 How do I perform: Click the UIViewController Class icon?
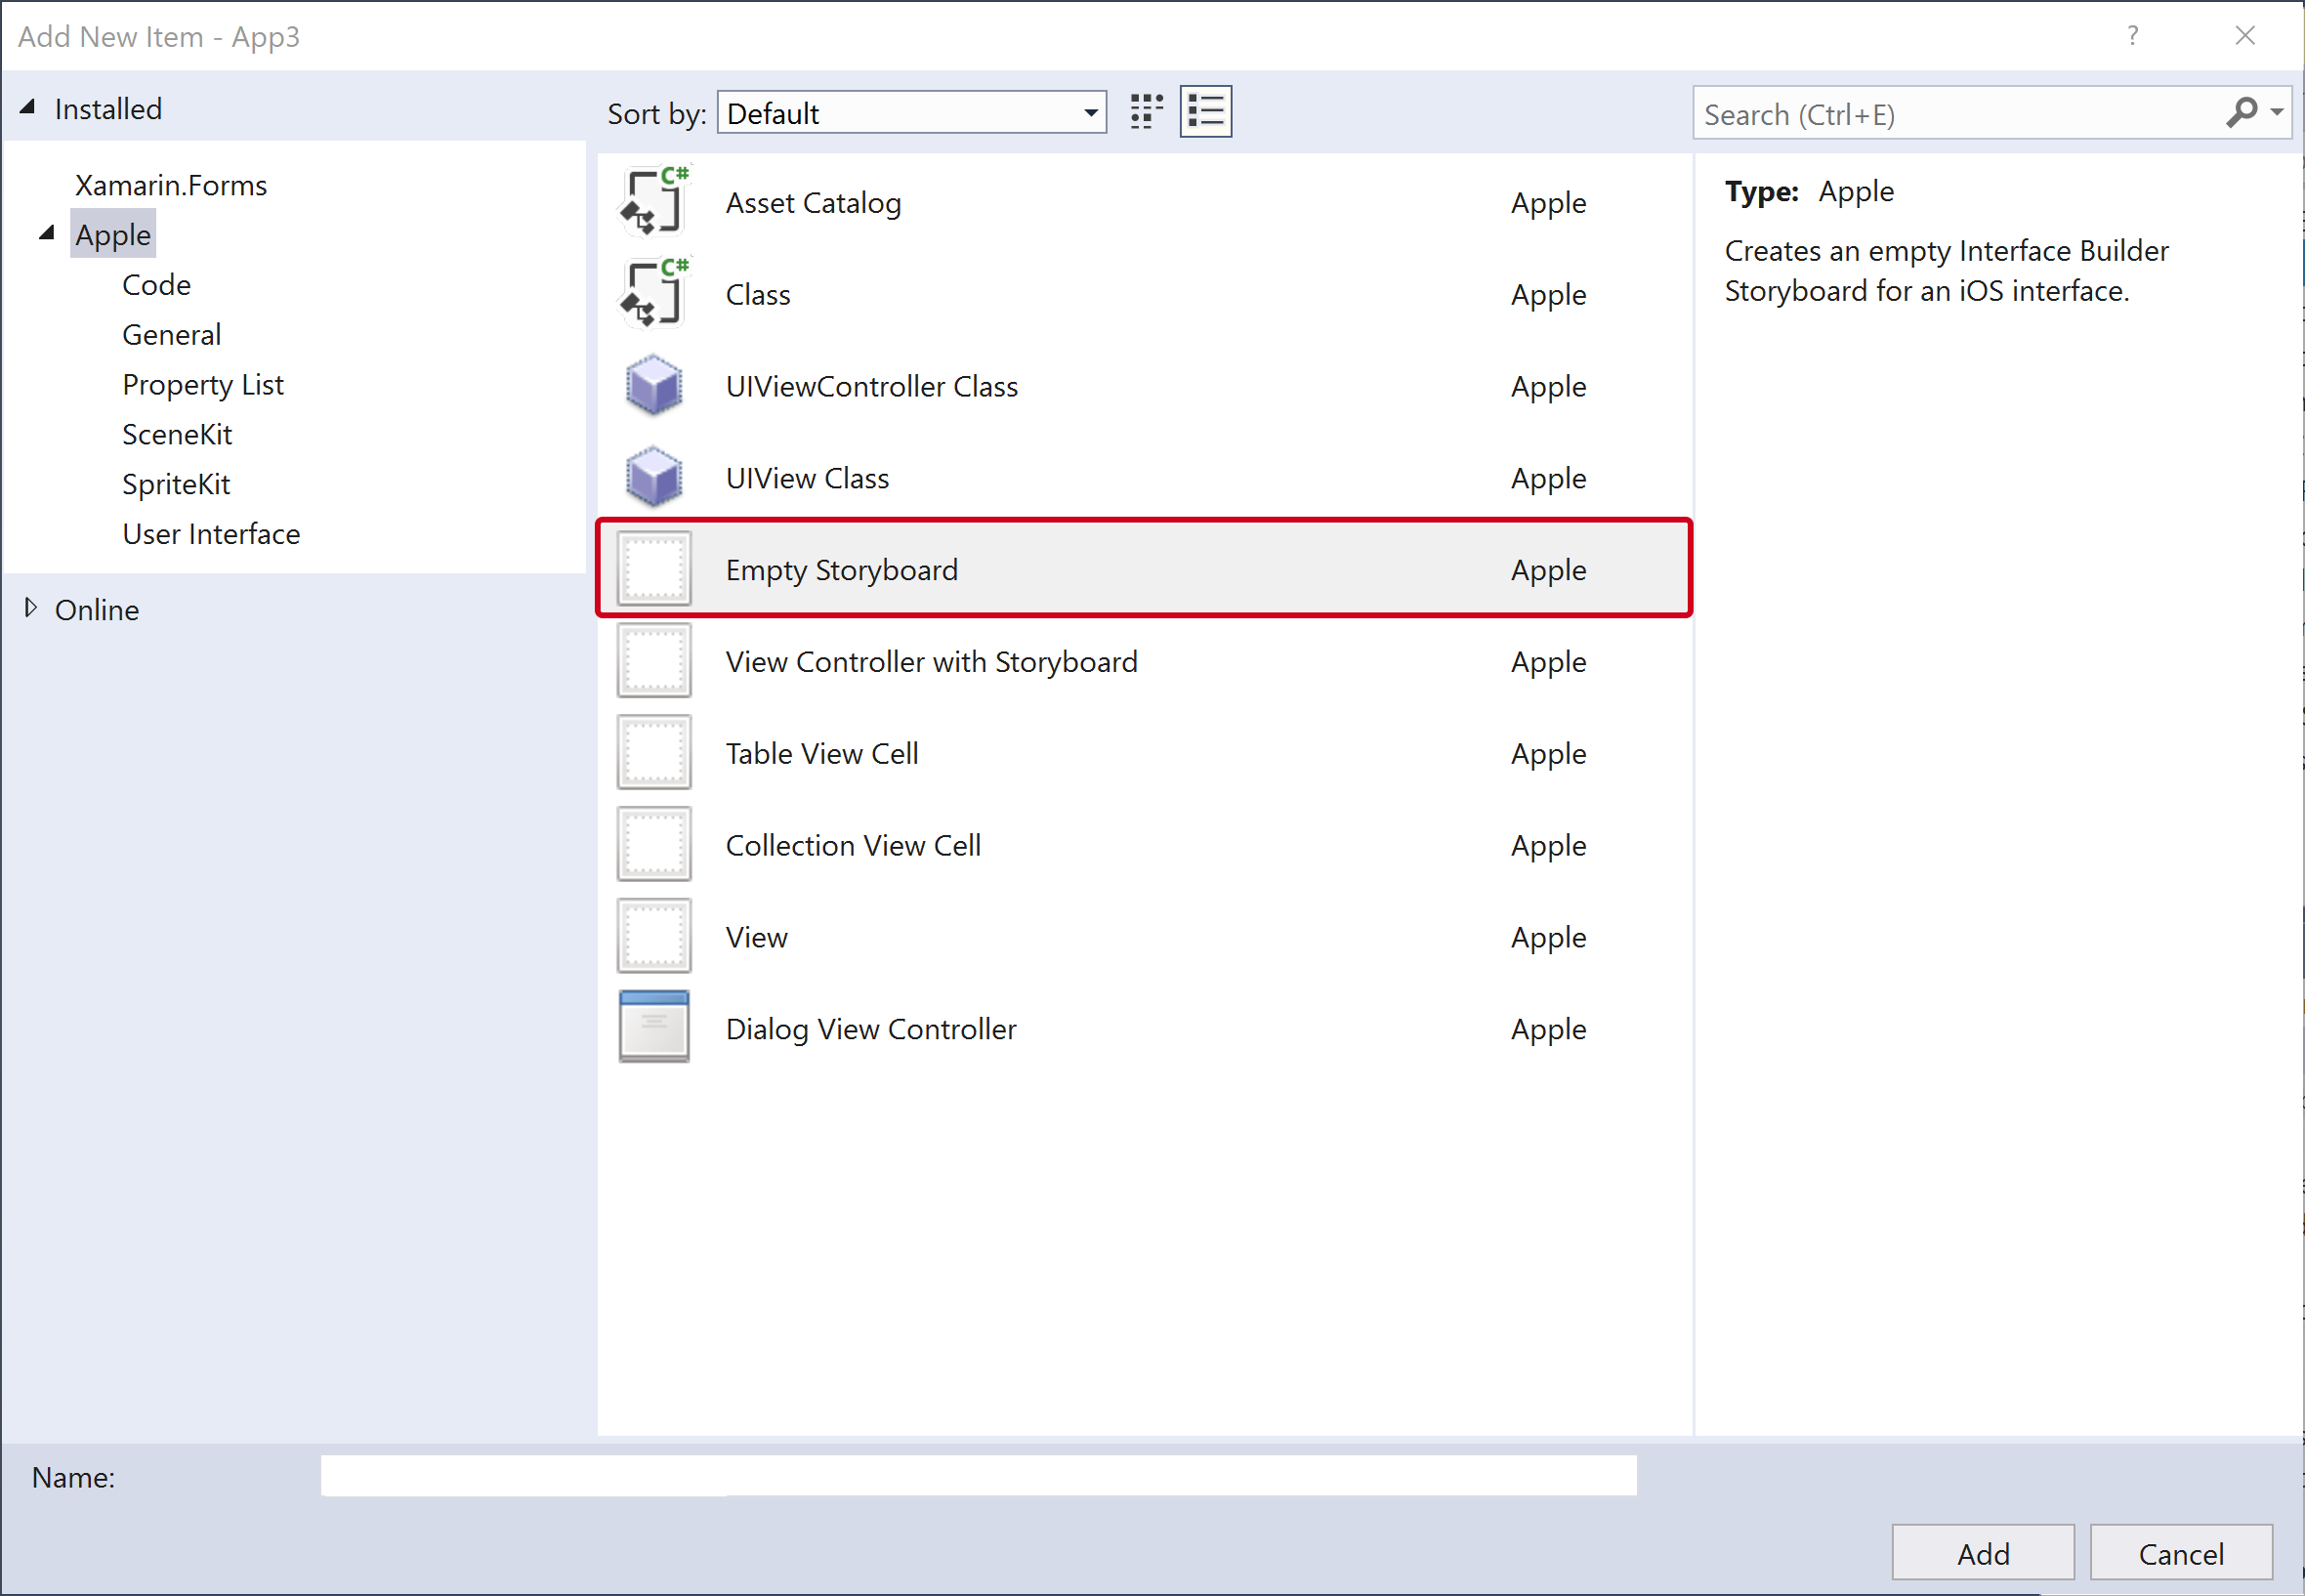pos(655,384)
